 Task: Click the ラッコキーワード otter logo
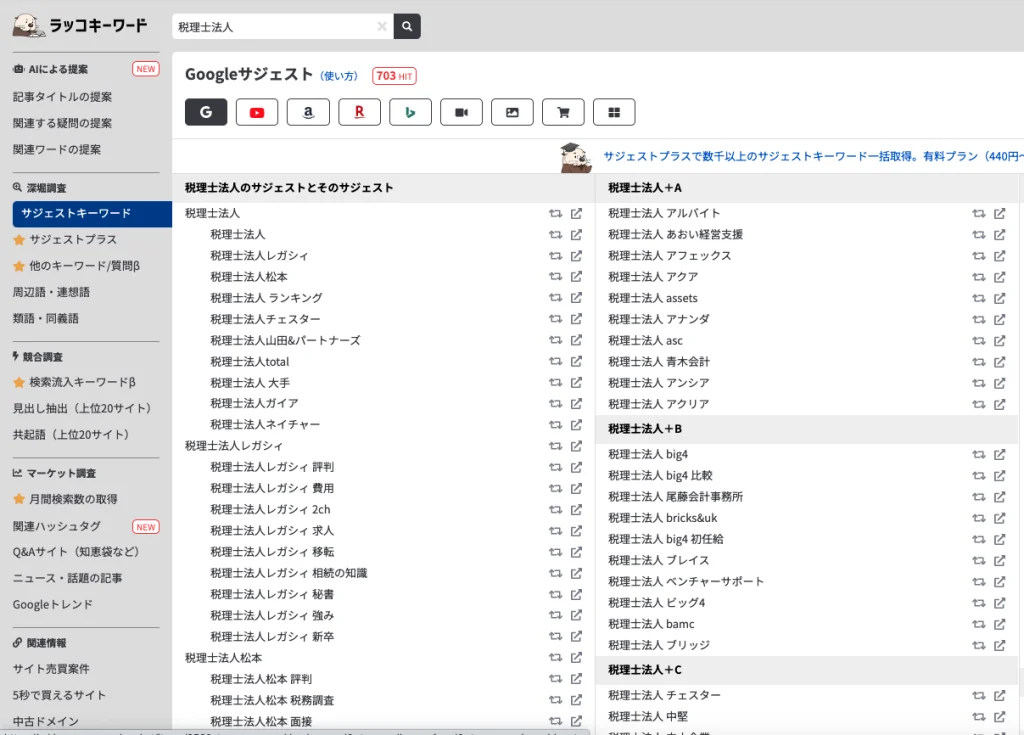click(28, 24)
